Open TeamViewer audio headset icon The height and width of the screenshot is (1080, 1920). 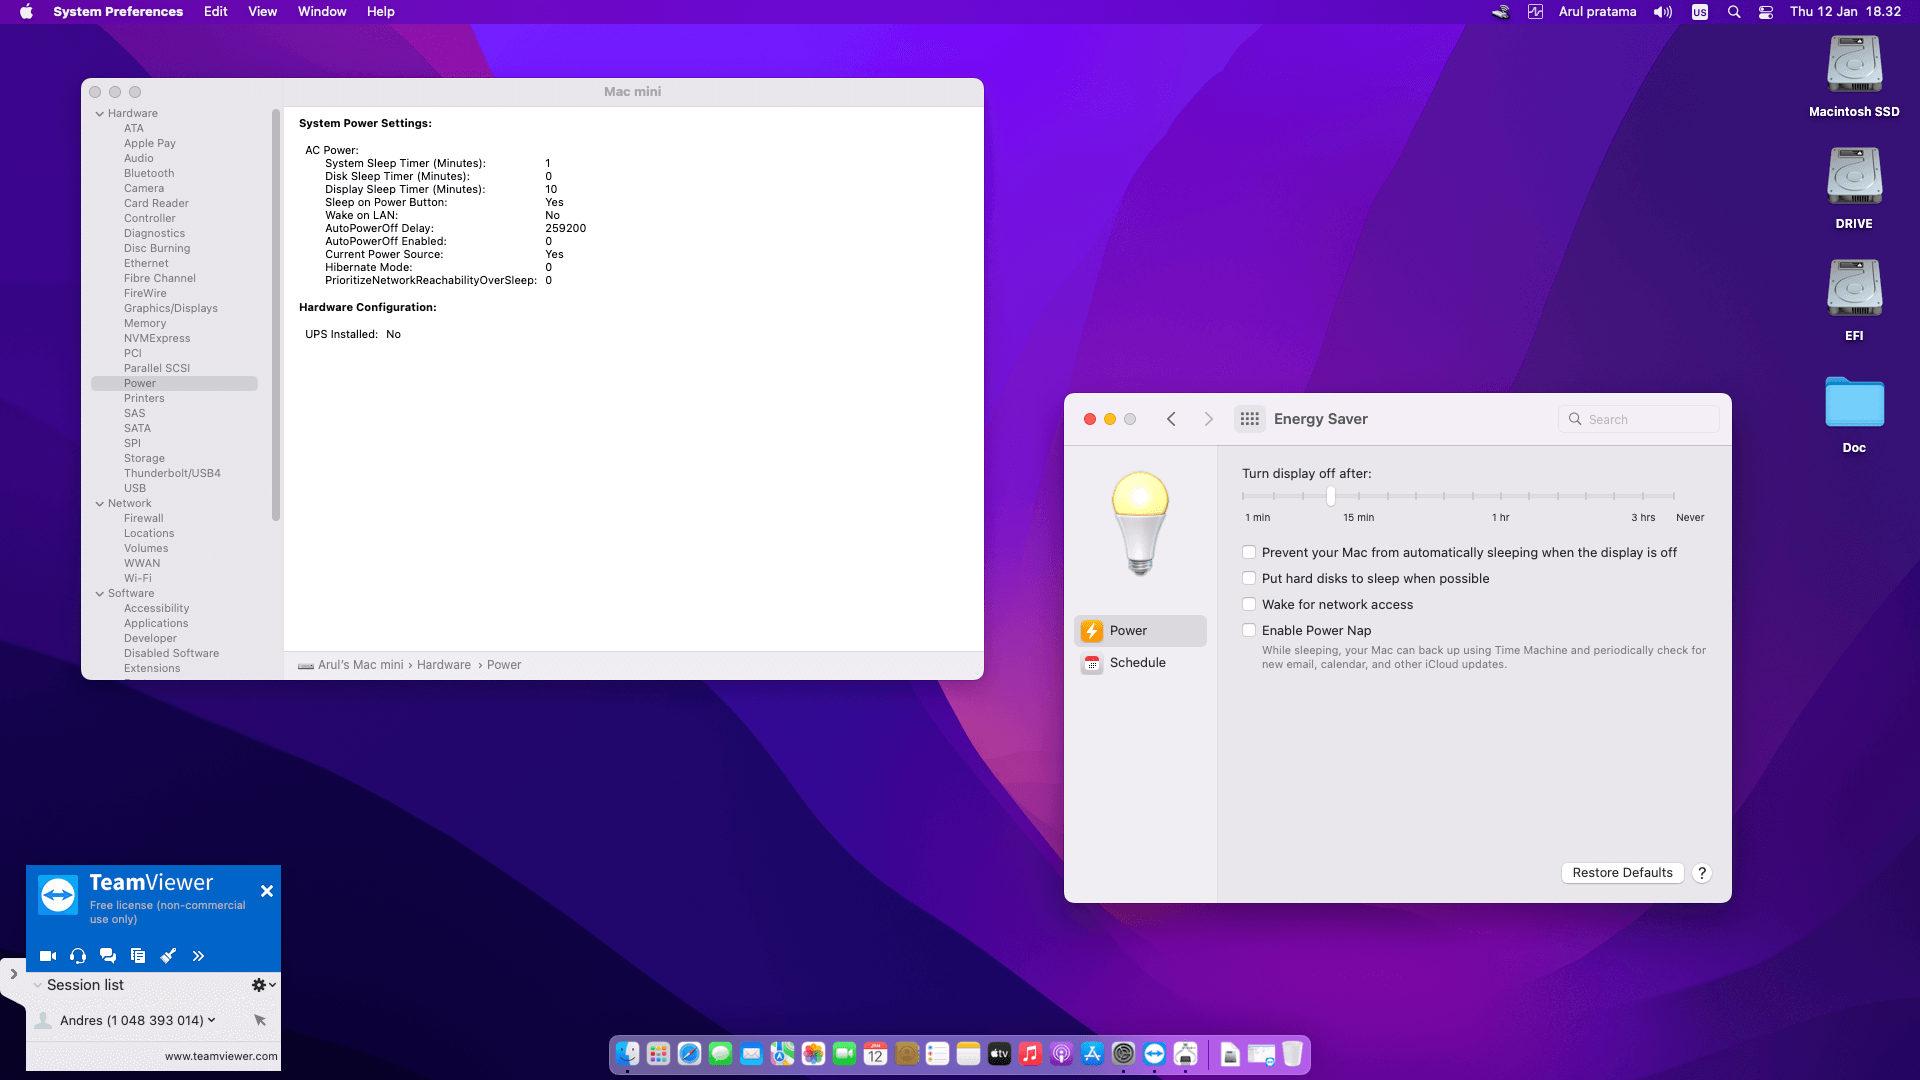78,956
